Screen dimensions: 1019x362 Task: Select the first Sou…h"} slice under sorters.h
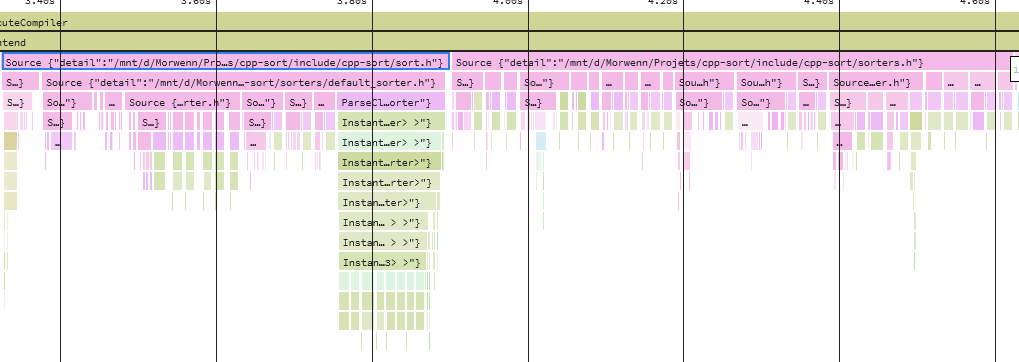pos(705,83)
